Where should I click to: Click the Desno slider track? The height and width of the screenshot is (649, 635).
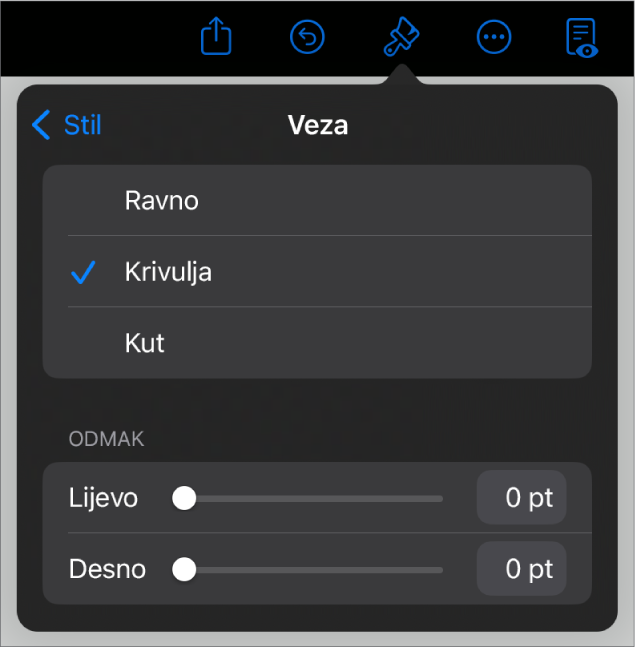(x=320, y=570)
